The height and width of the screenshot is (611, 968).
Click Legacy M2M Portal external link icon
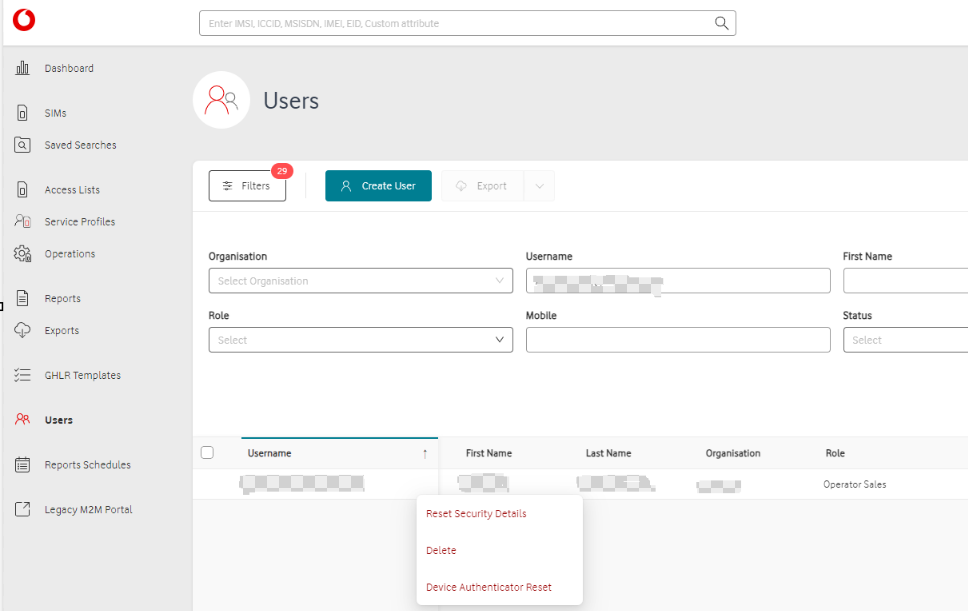22,510
